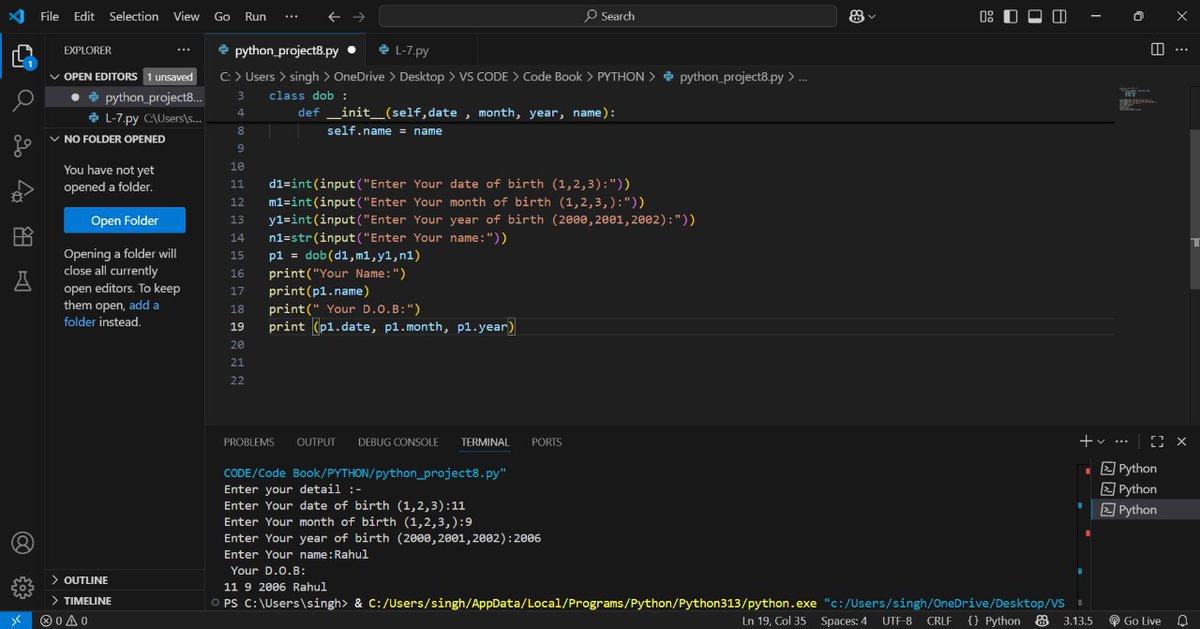Open the Search view in activity bar
The image size is (1200, 629).
point(22,100)
